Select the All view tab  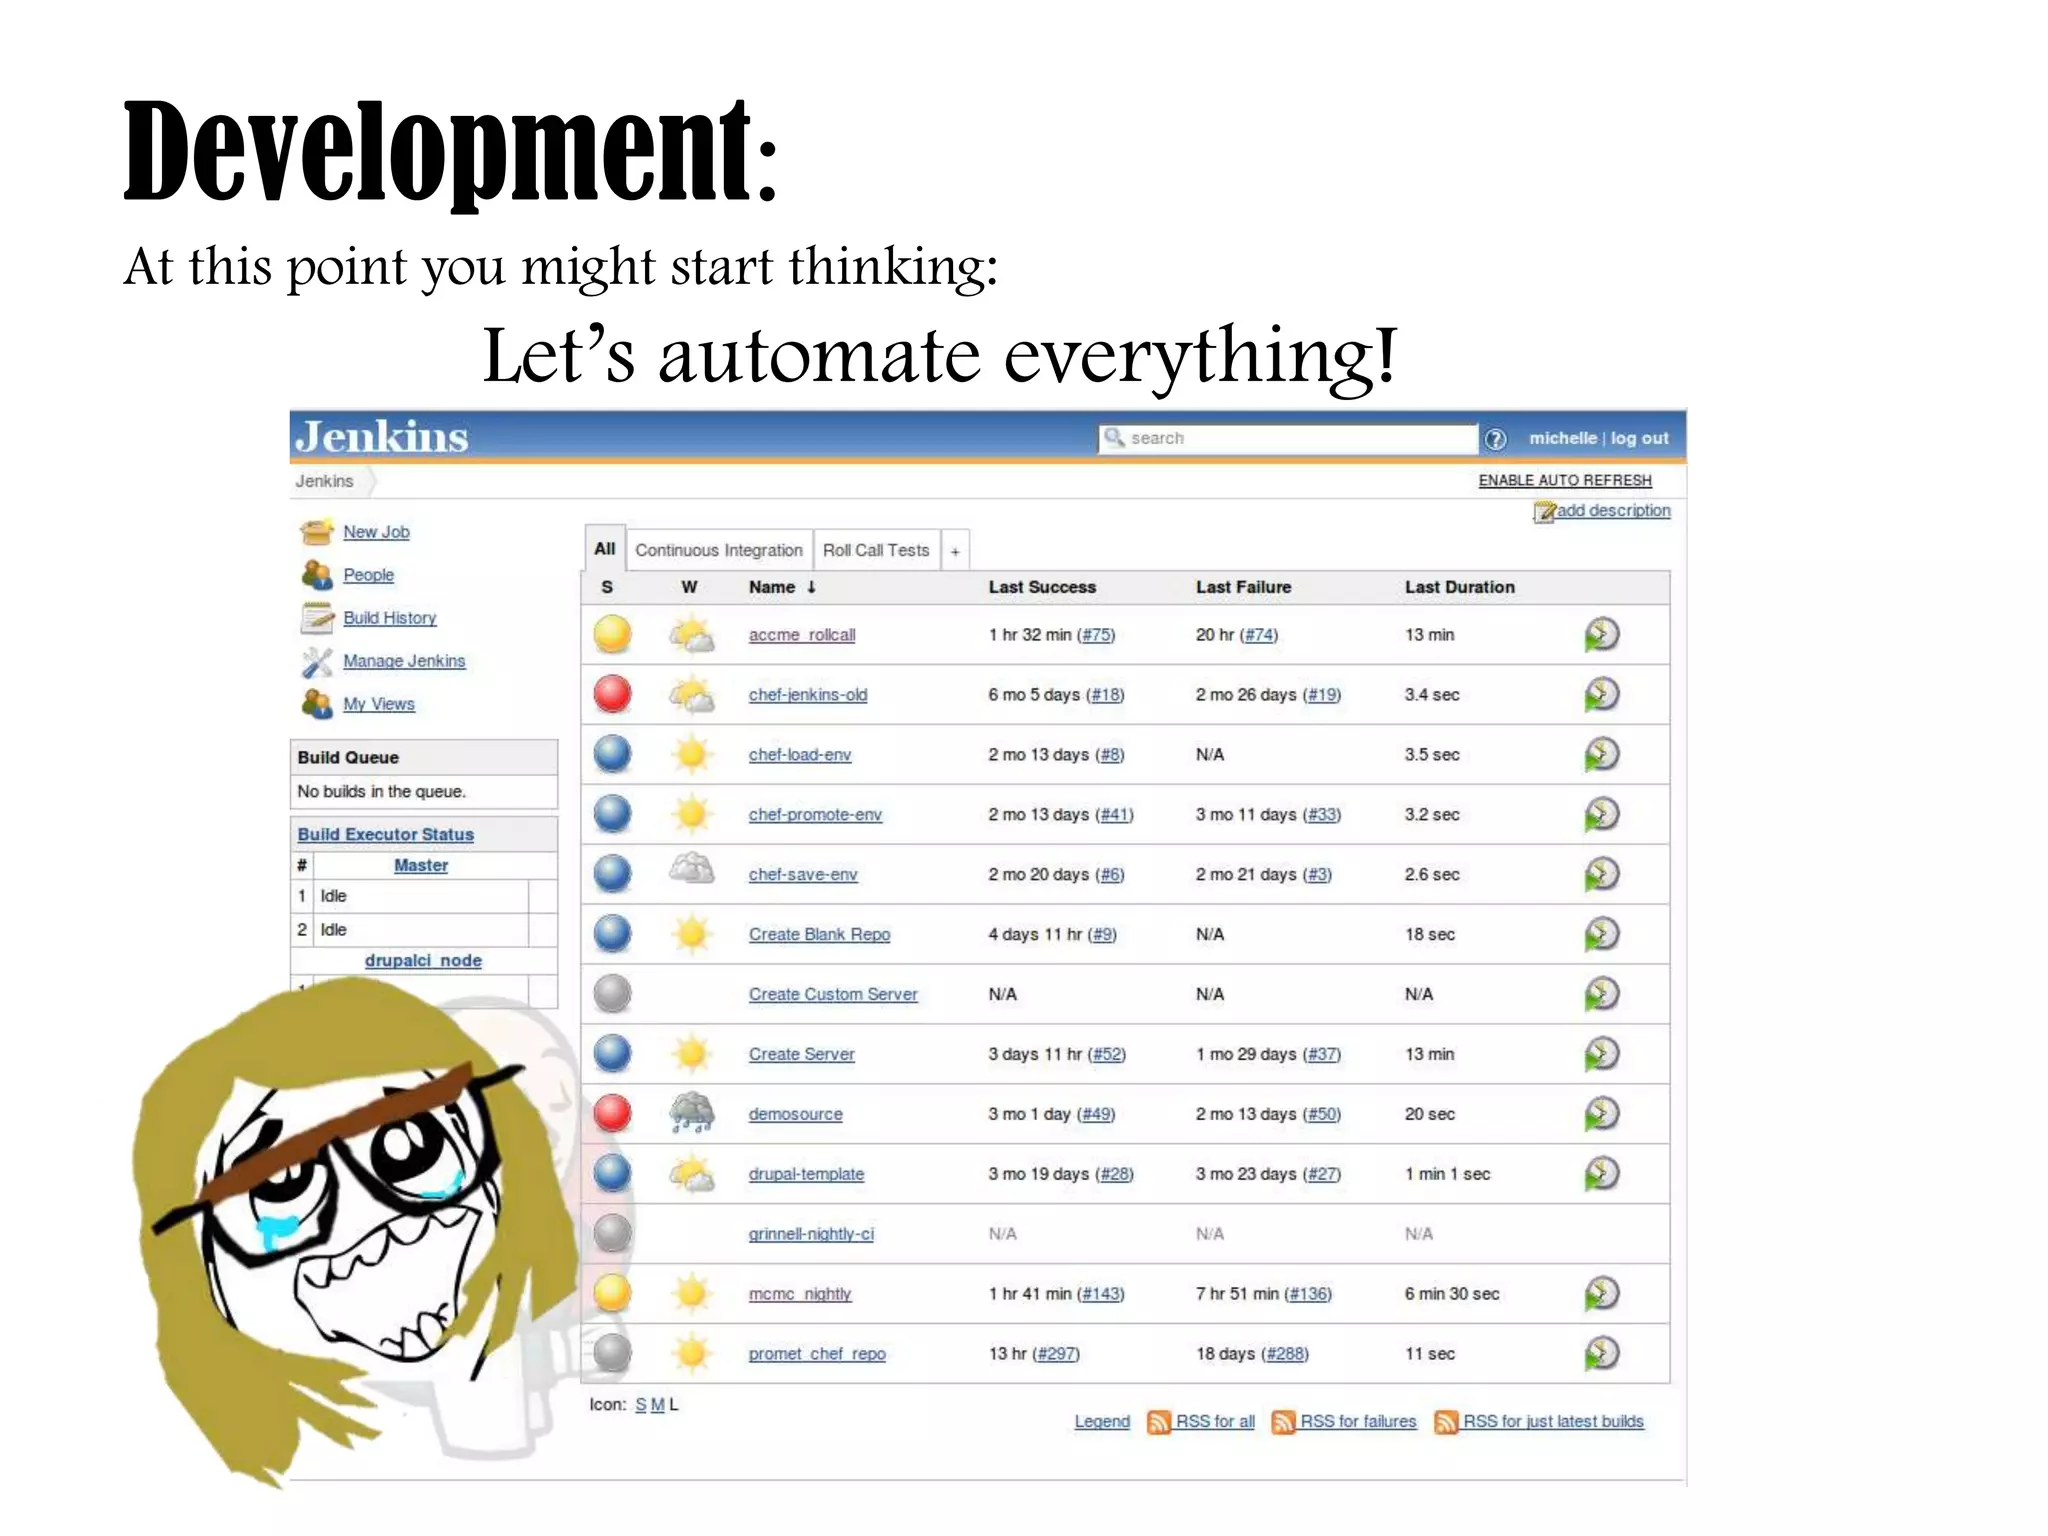(605, 549)
